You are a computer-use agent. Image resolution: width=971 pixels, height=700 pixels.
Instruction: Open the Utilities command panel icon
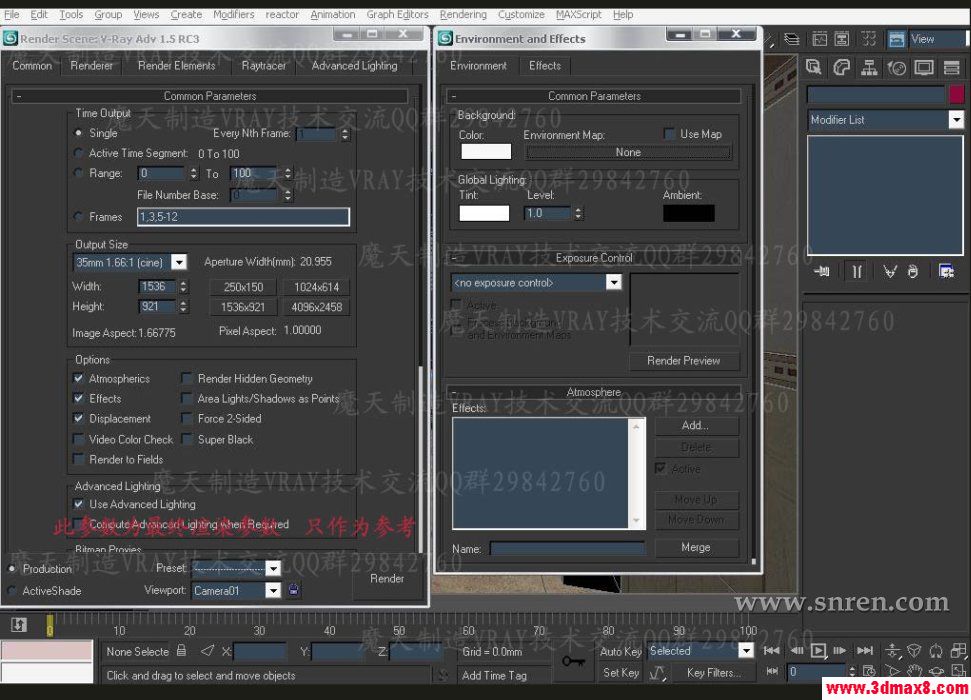pos(952,67)
